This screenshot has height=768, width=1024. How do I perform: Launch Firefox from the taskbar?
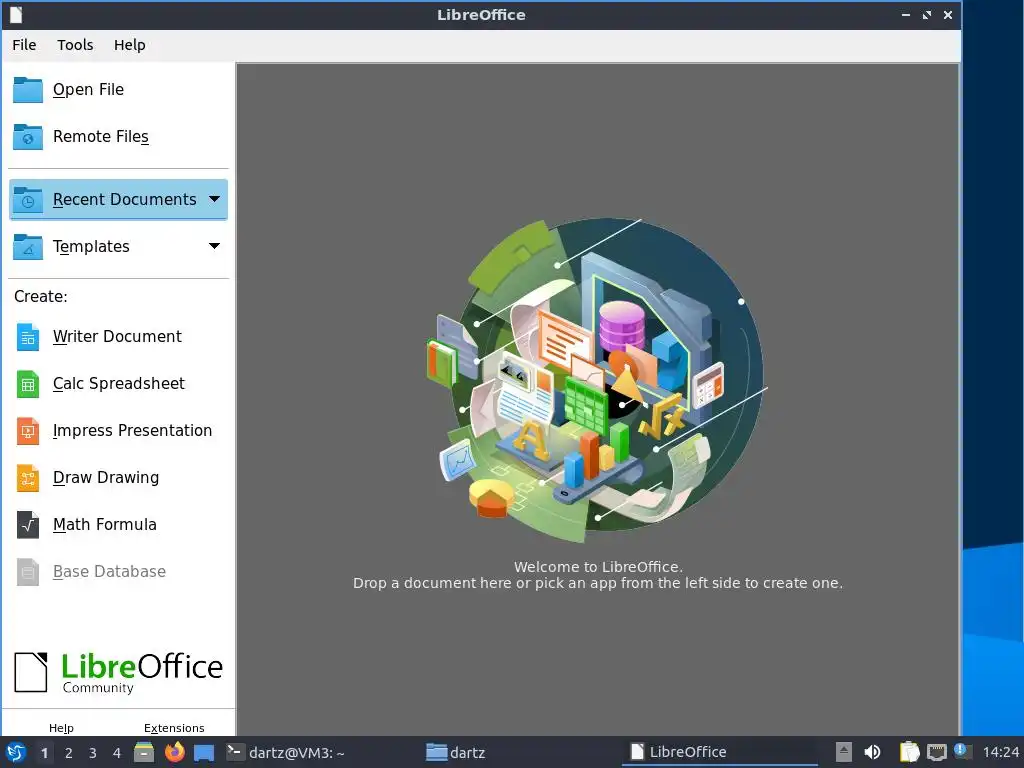(x=174, y=752)
